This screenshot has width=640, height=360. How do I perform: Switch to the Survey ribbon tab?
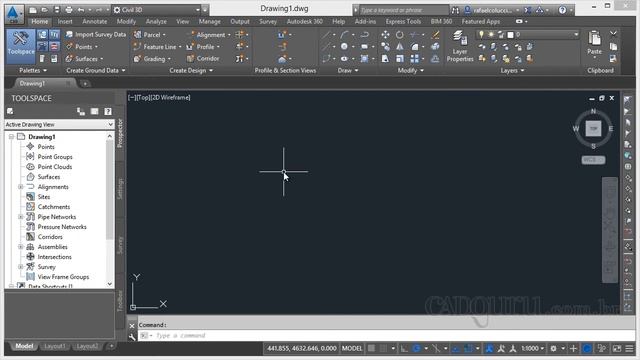coord(268,22)
